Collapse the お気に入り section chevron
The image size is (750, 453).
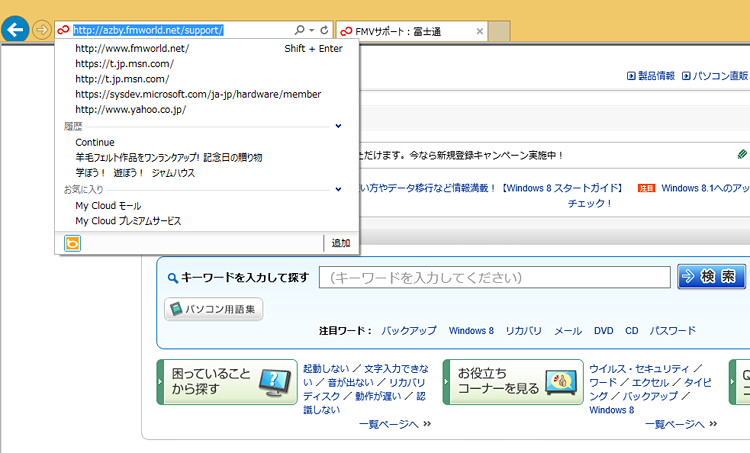point(338,189)
